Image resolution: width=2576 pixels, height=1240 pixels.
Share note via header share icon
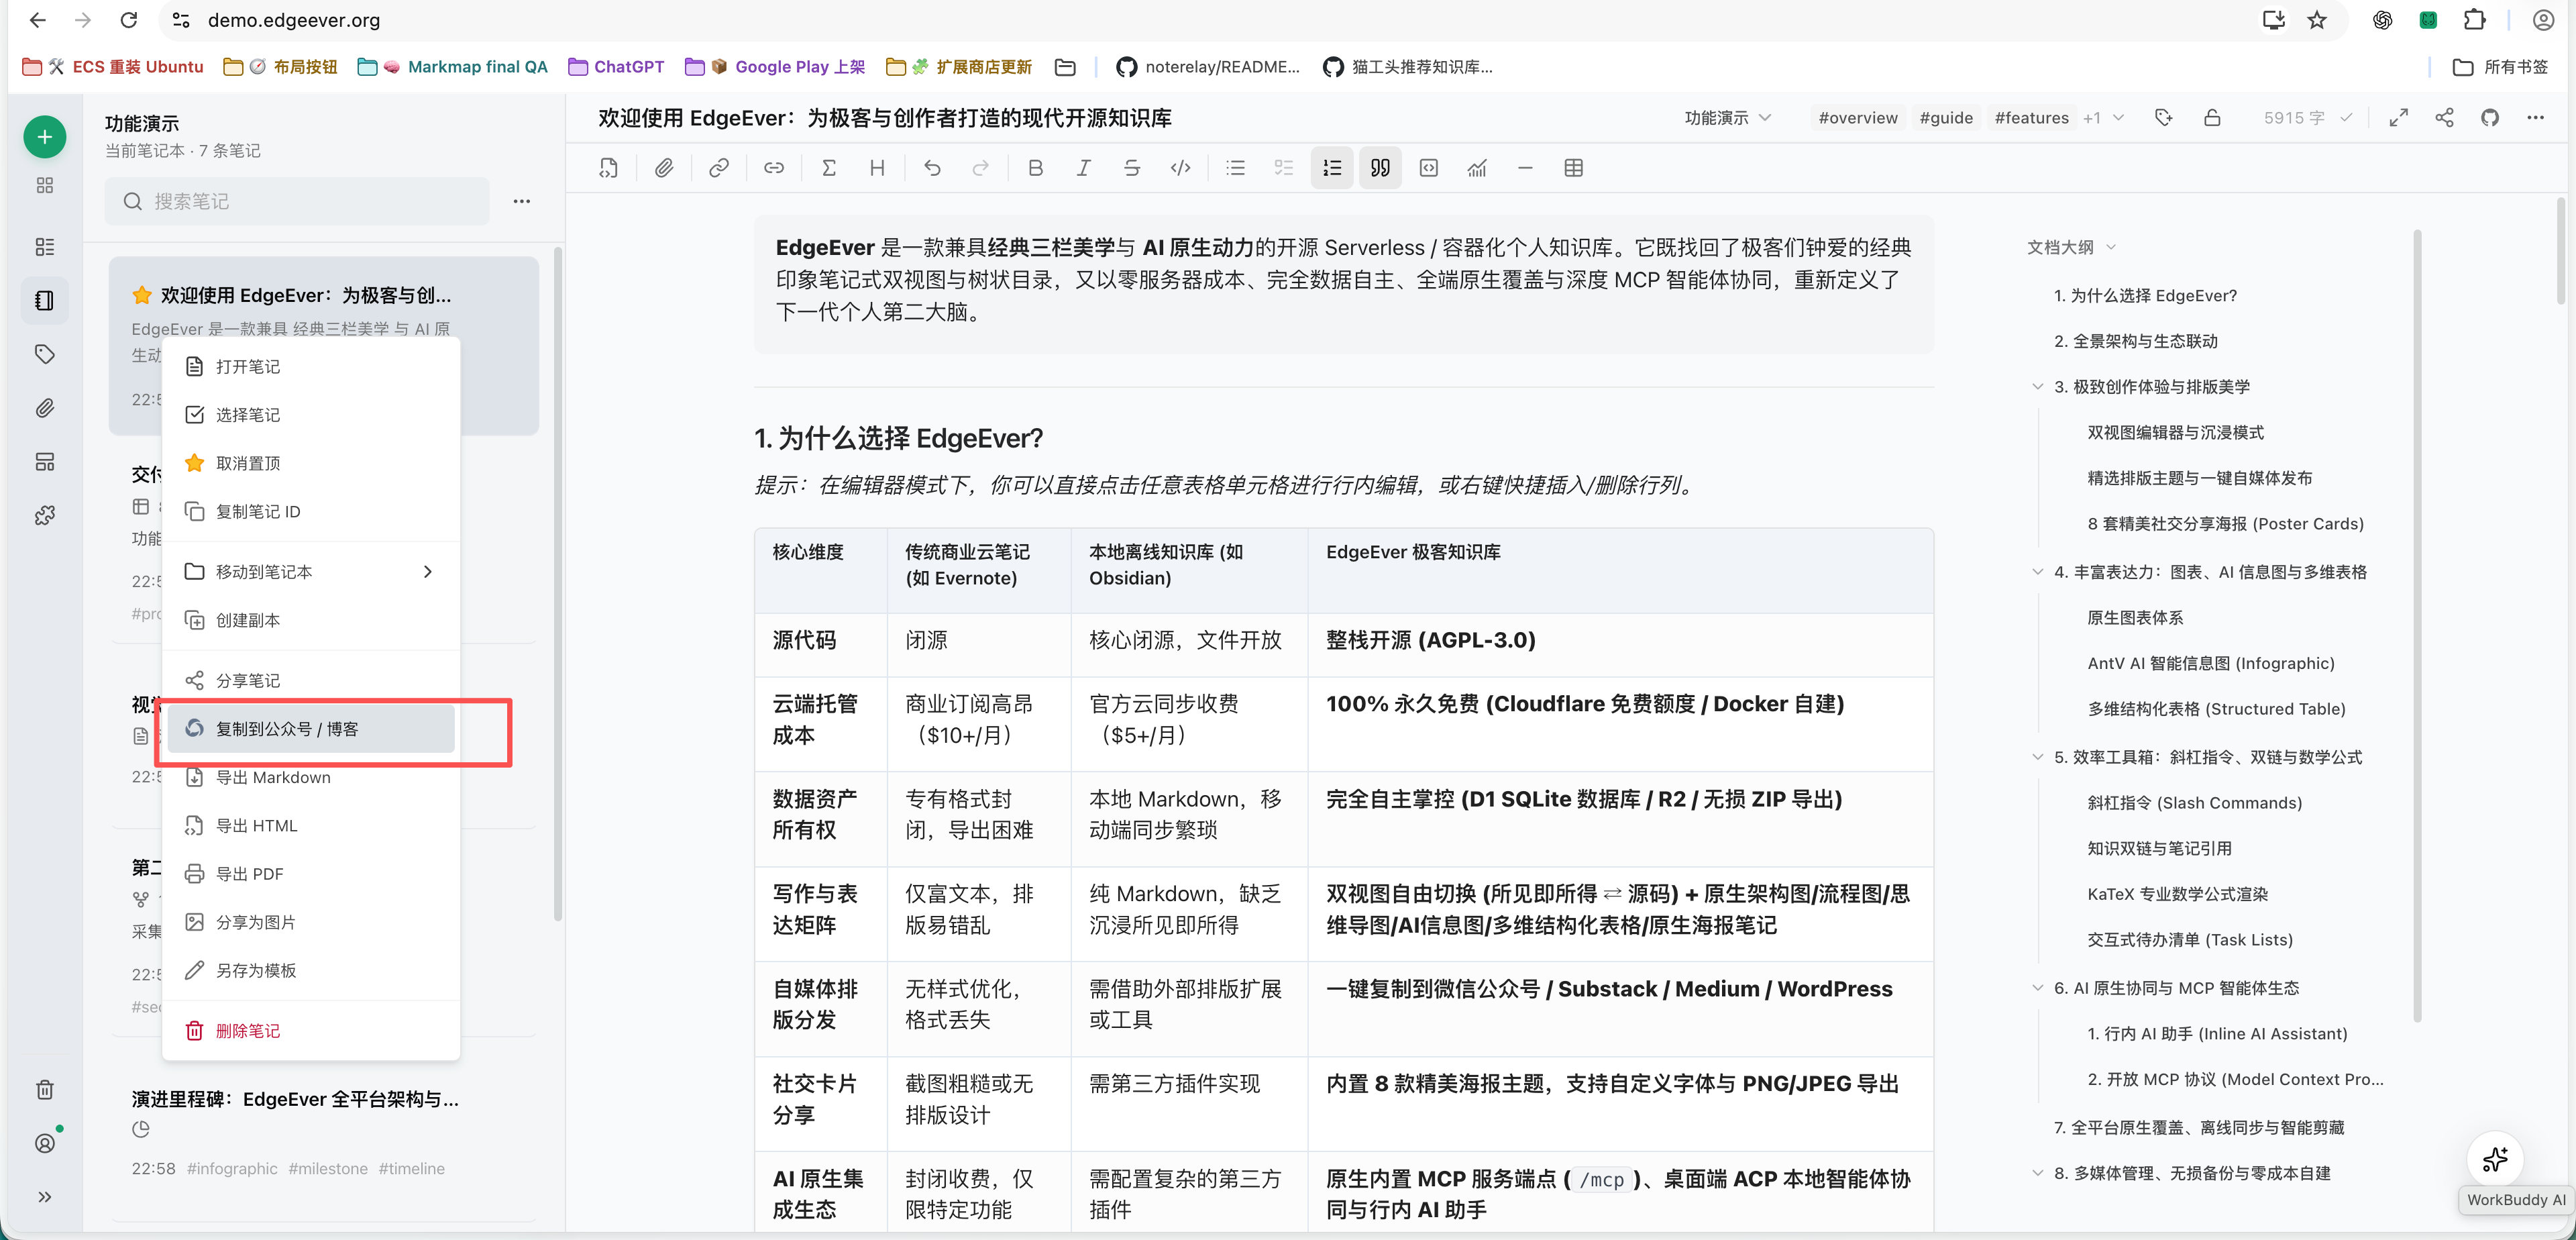2444,118
